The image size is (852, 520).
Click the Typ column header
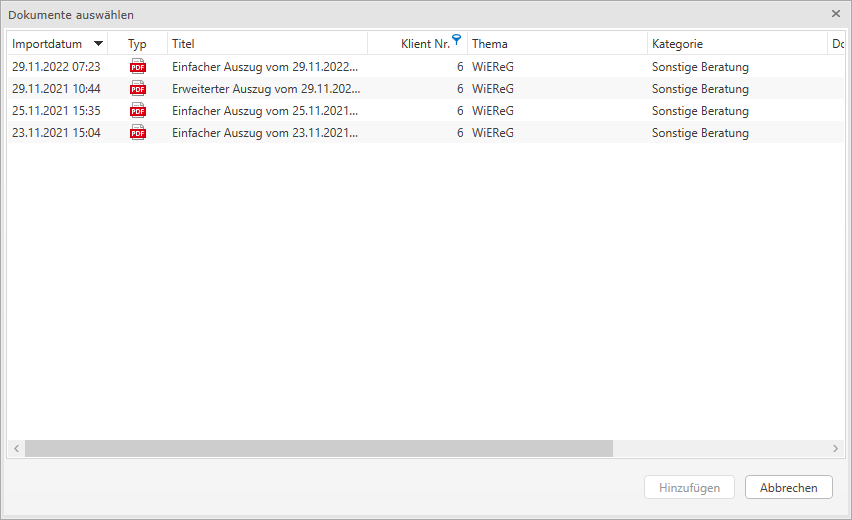137,44
